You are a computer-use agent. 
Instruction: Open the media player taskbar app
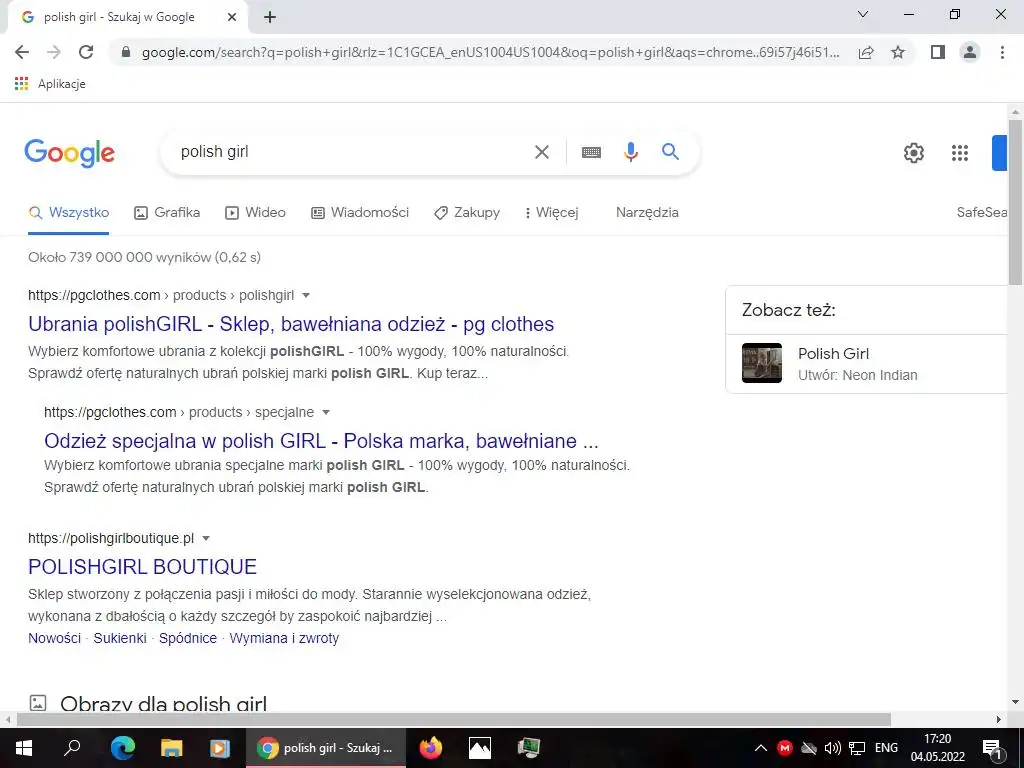219,748
